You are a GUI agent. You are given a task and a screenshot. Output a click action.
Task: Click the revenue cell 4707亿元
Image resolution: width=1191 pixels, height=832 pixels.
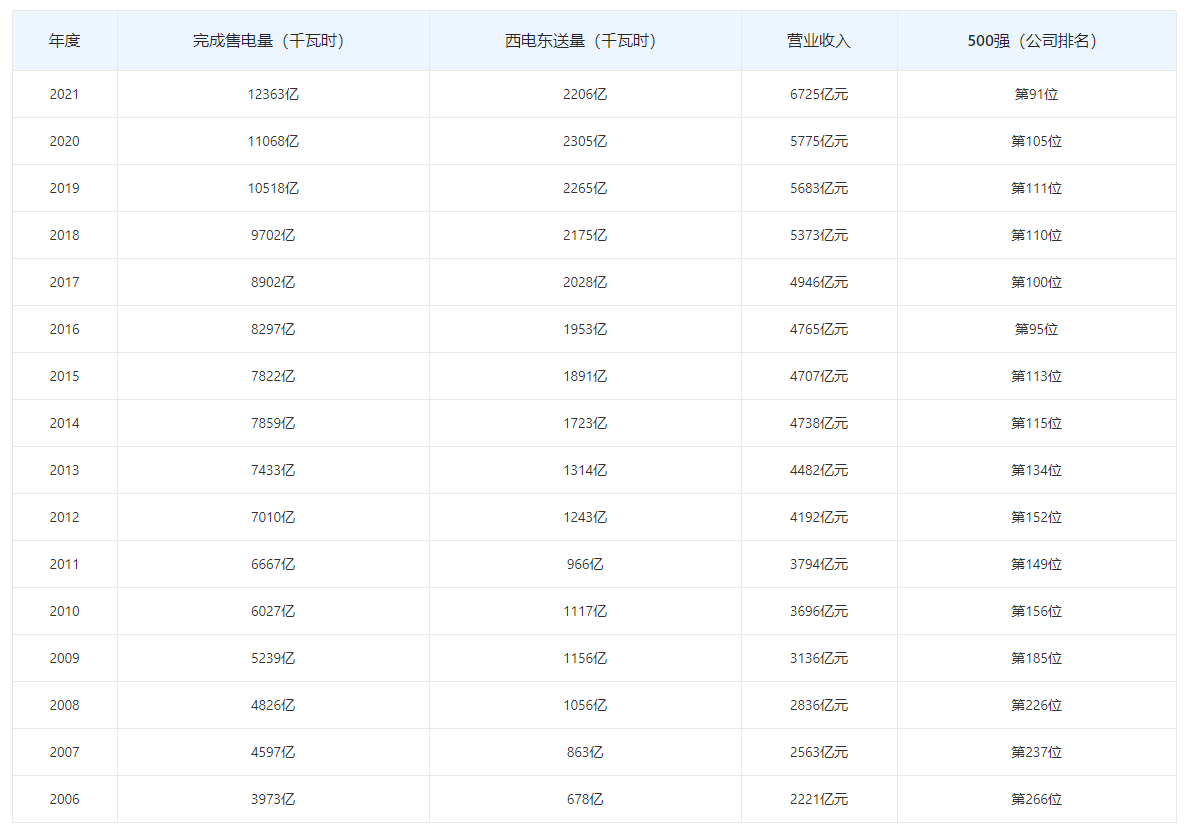point(820,377)
